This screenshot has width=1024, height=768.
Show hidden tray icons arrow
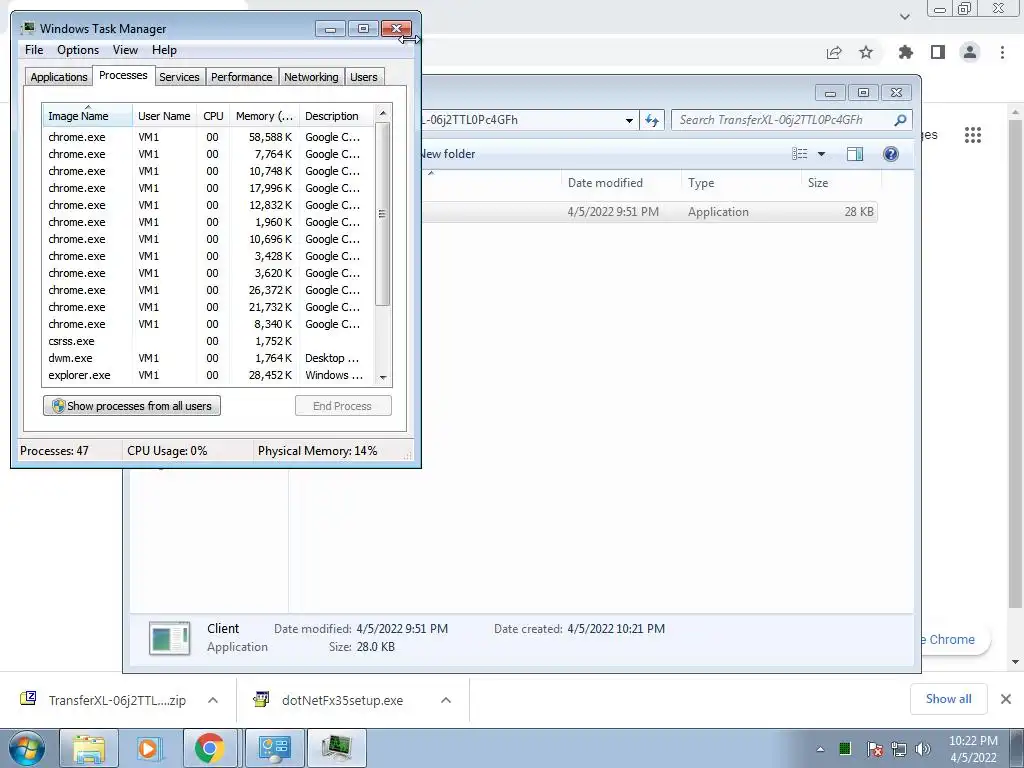[820, 749]
